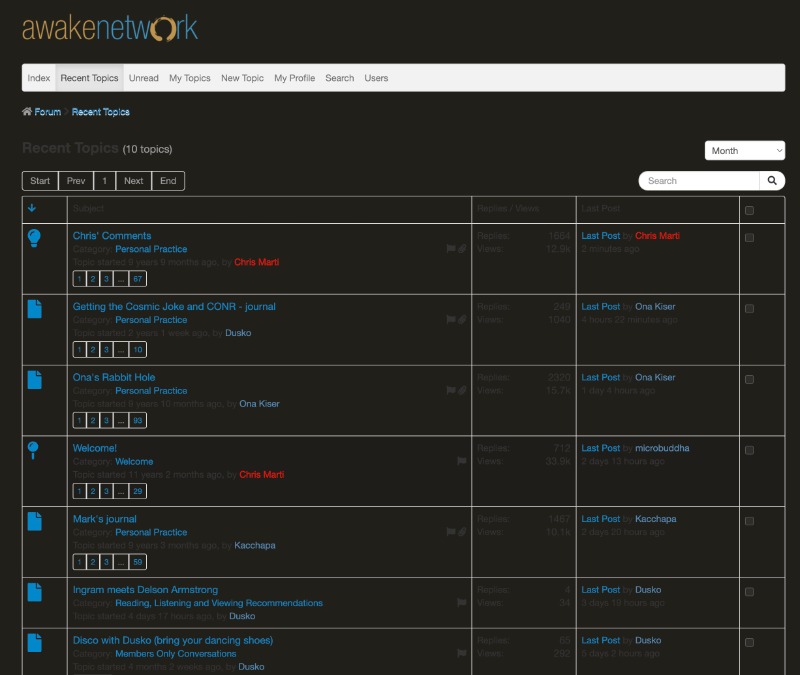Open the Month time filter dropdown
This screenshot has width=800, height=675.
tap(745, 151)
